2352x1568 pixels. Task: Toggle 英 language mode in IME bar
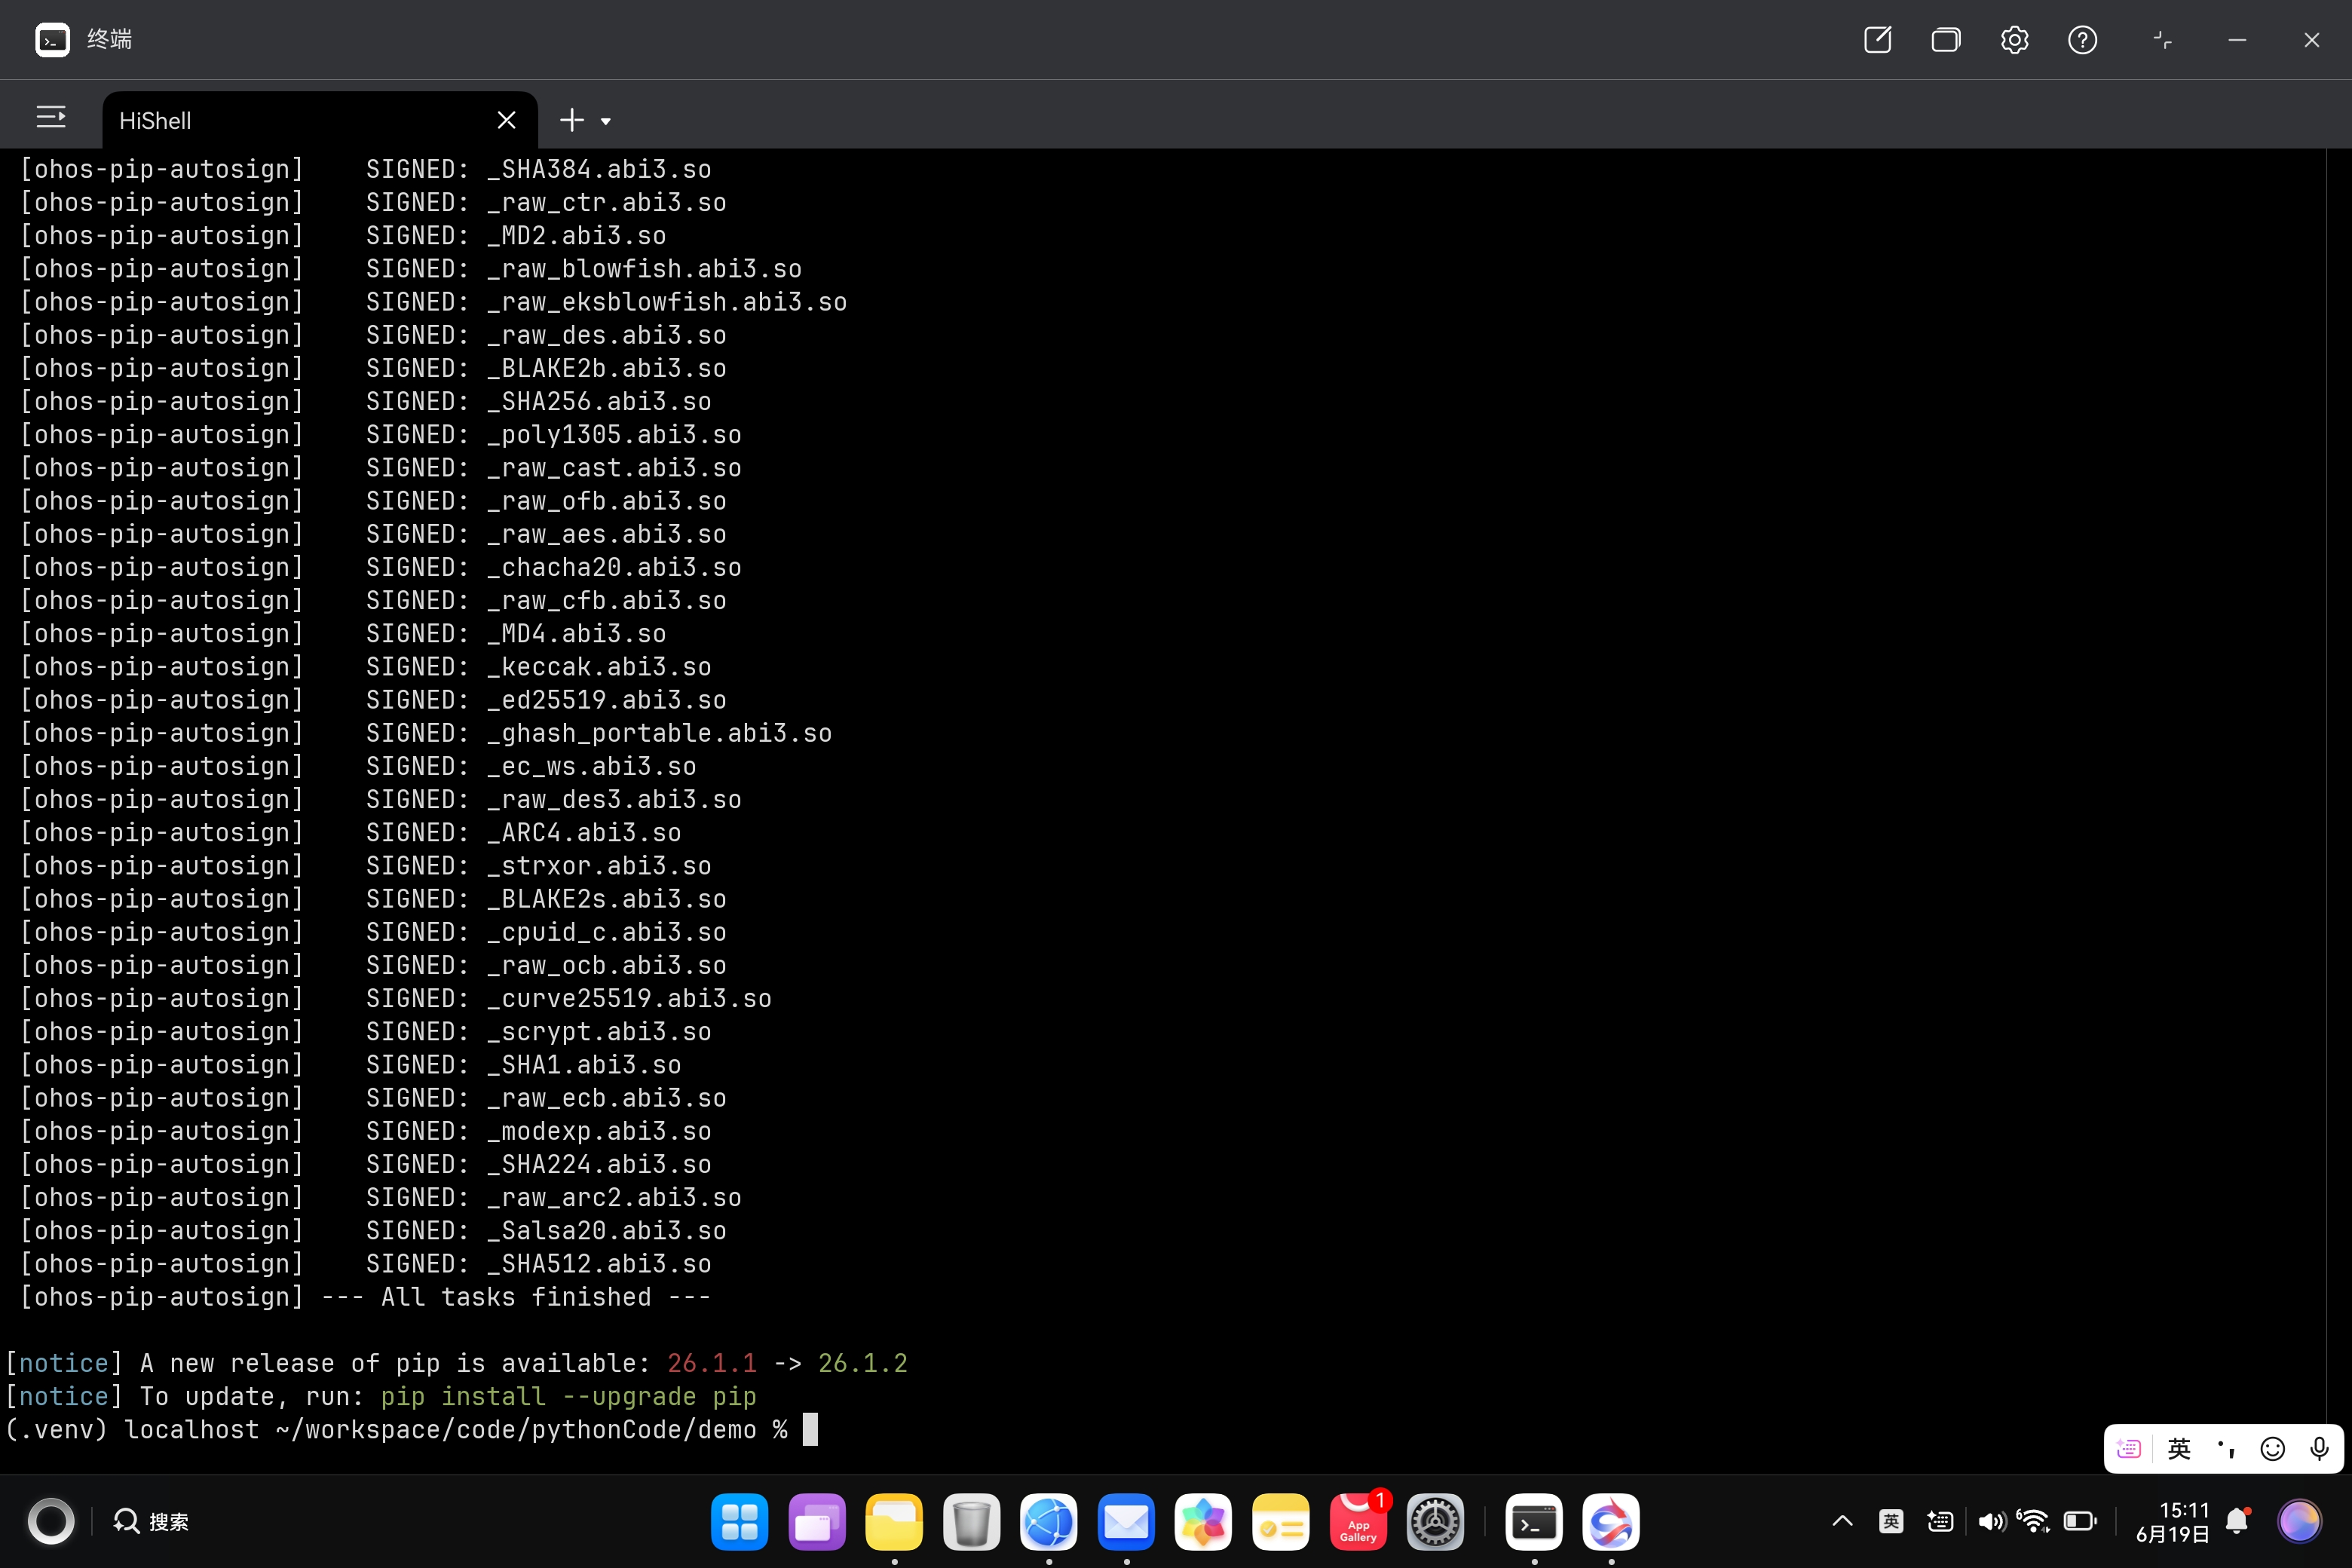[2179, 1448]
